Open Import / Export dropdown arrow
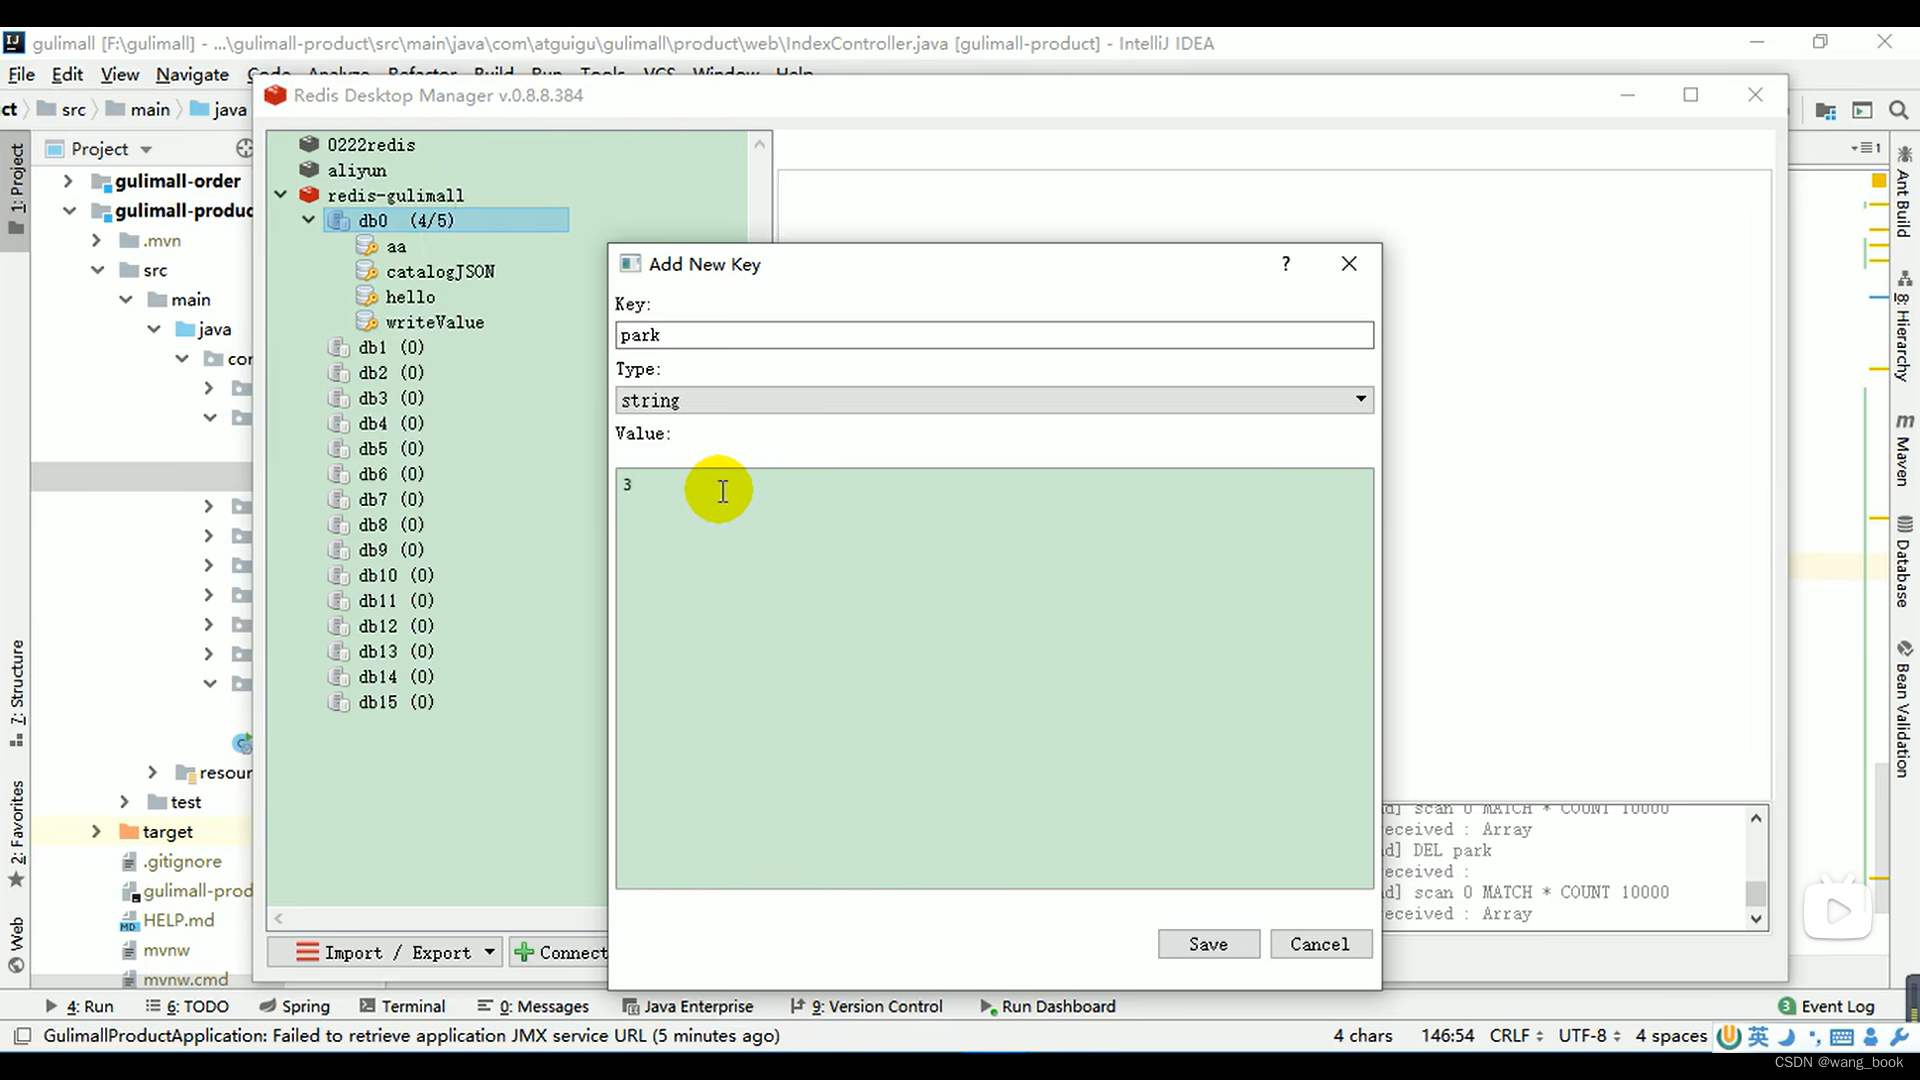 [489, 952]
